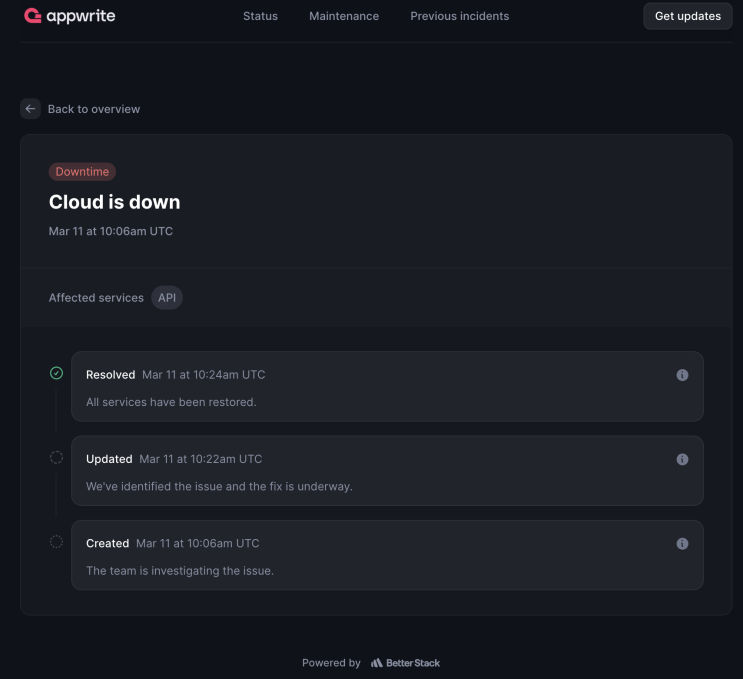Image resolution: width=743 pixels, height=679 pixels.
Task: Click the Appwrite logo icon
Action: tap(32, 16)
